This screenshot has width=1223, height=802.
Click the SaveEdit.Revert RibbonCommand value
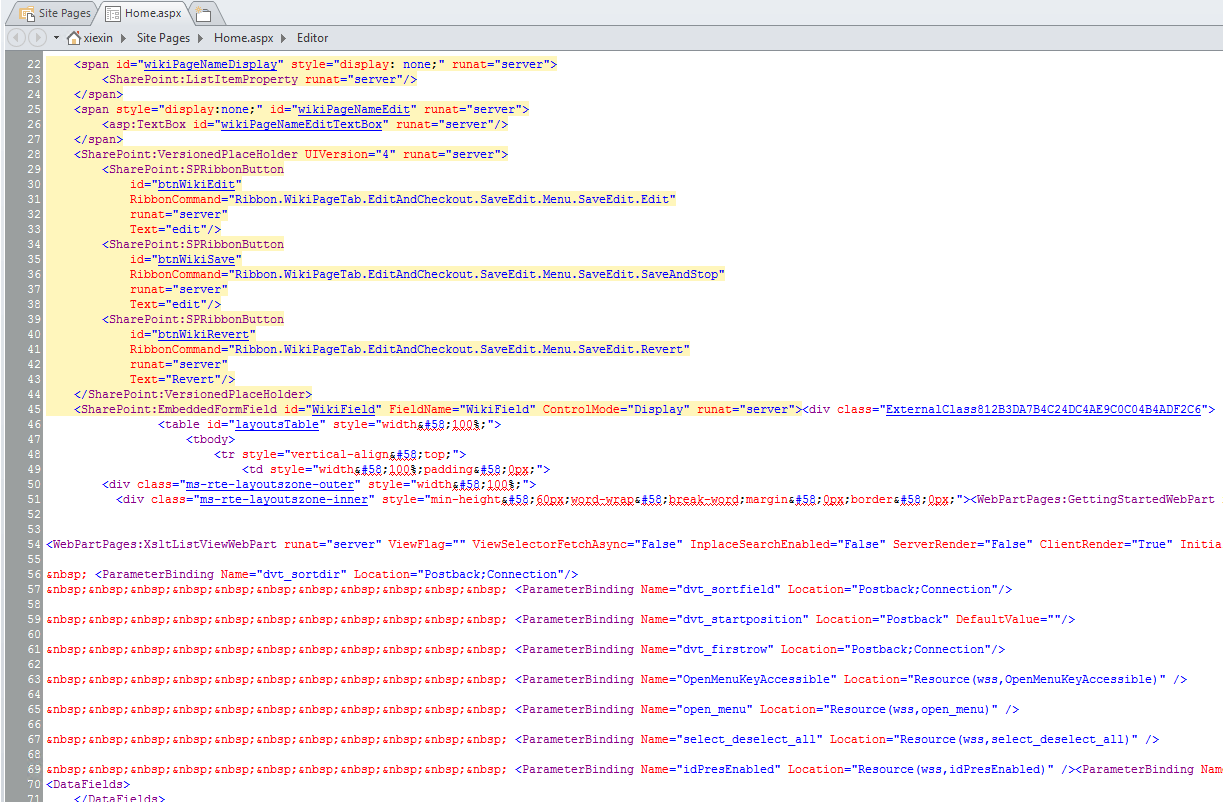point(460,349)
